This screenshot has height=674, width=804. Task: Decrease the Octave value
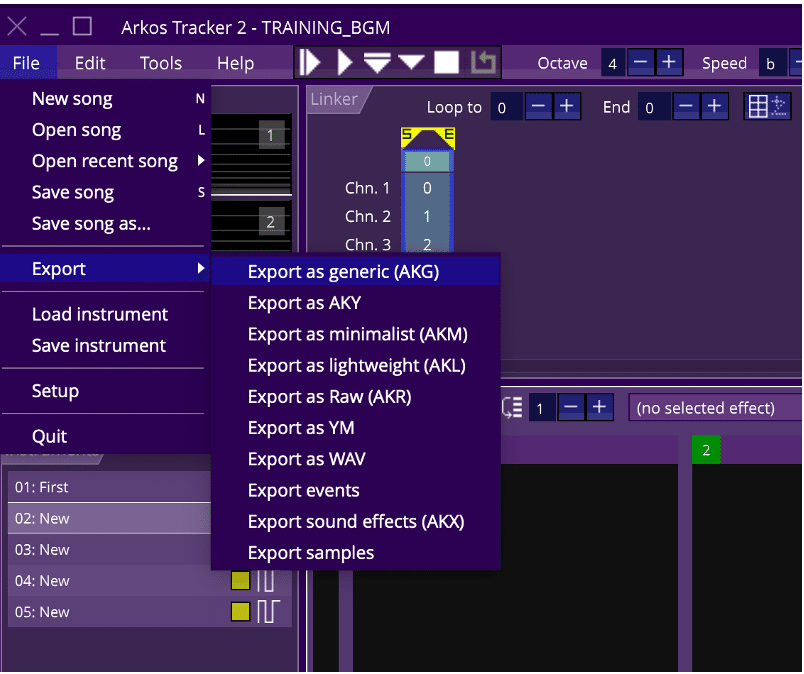[x=640, y=63]
